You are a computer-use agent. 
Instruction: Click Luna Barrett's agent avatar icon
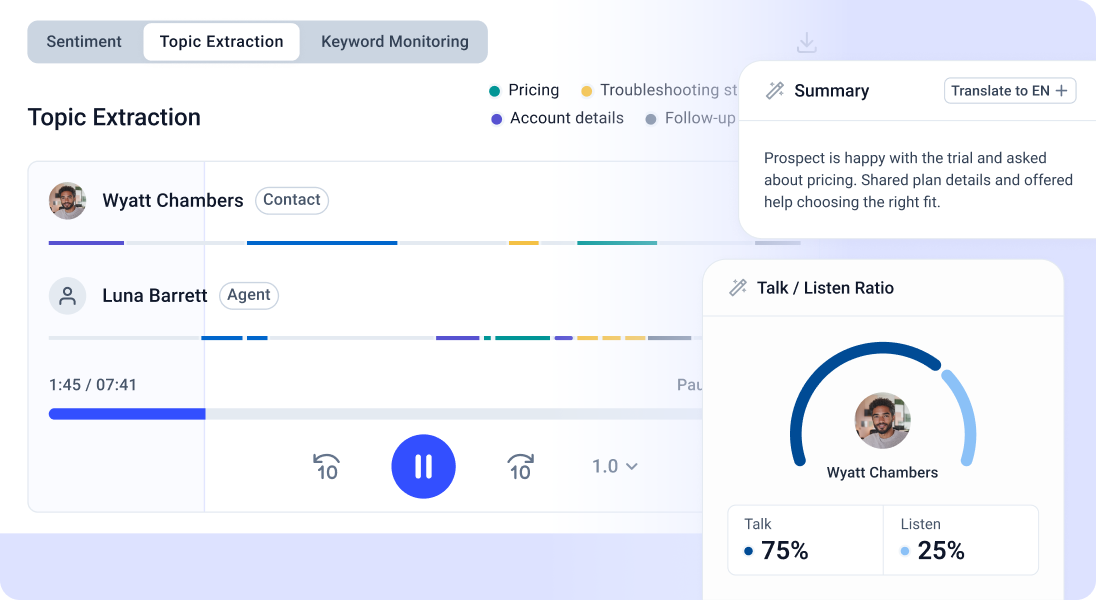[x=67, y=296]
